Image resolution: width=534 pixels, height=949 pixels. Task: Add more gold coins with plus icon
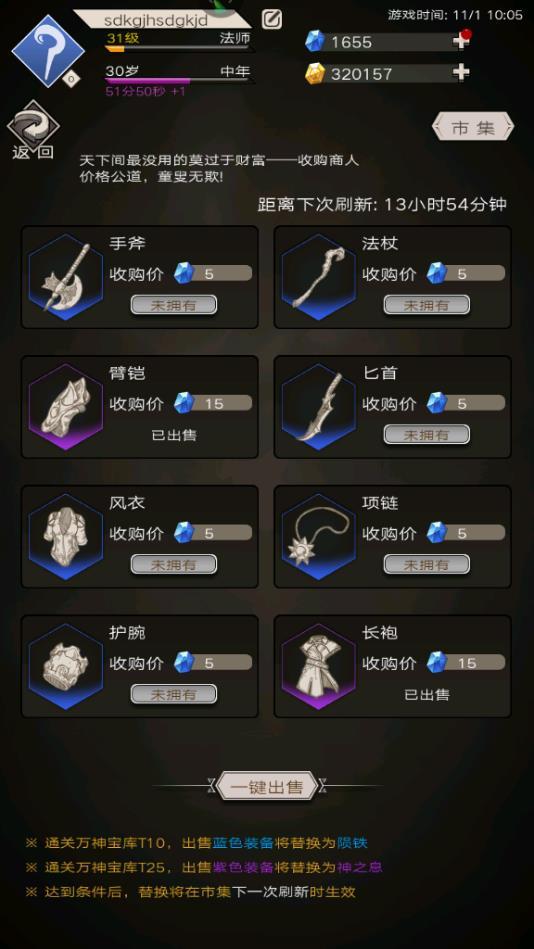tap(461, 73)
